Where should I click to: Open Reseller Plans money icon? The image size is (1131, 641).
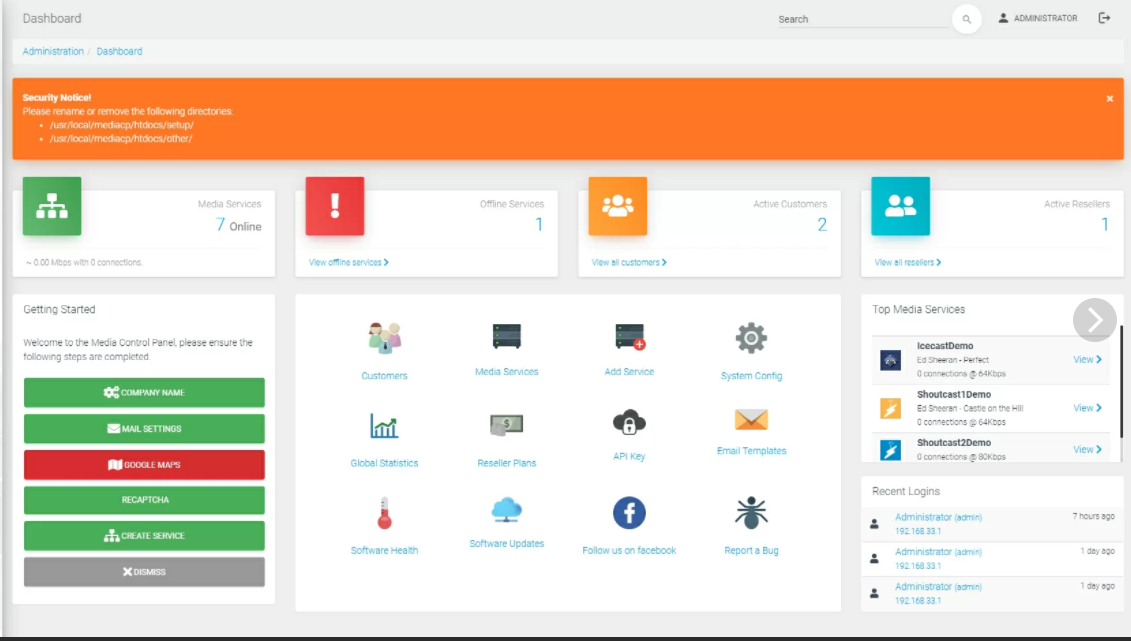tap(507, 425)
